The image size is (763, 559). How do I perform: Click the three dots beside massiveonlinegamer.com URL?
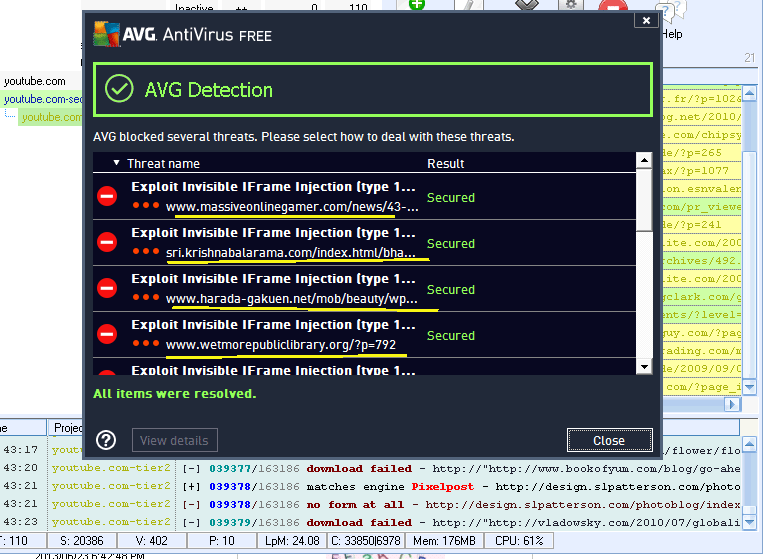coord(146,205)
